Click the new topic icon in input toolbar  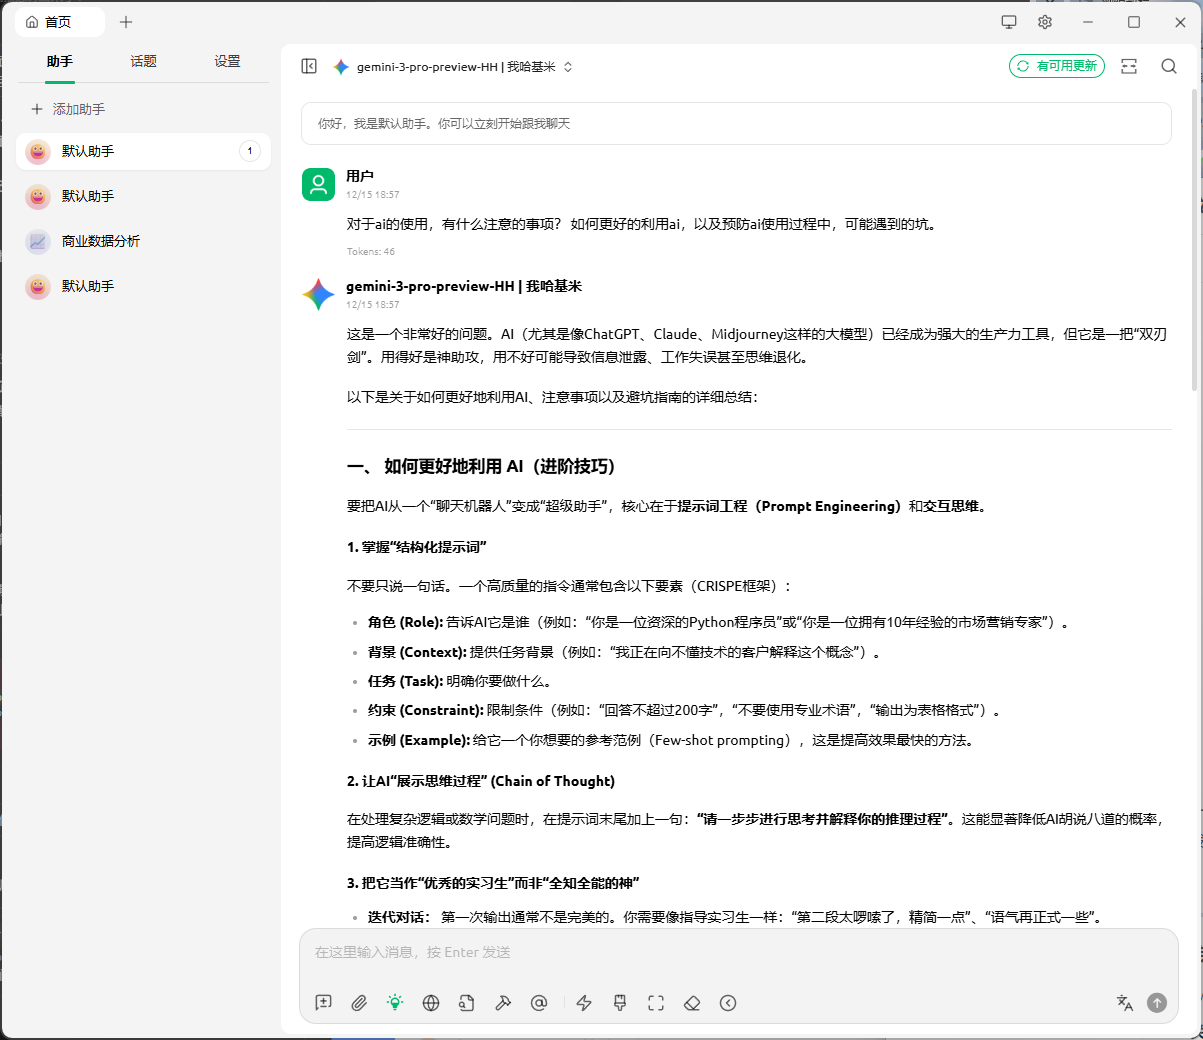tap(323, 1003)
